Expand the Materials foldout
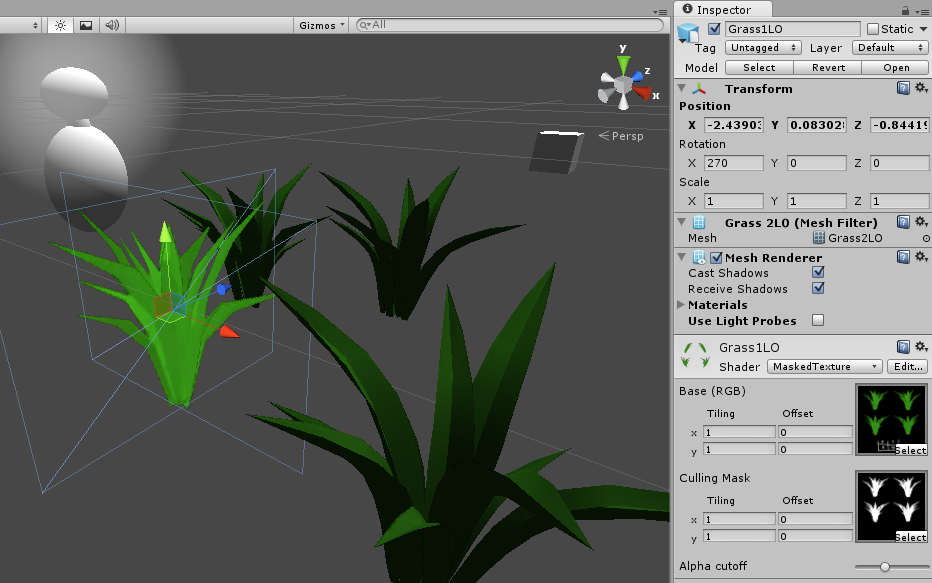This screenshot has height=583, width=932. click(682, 305)
